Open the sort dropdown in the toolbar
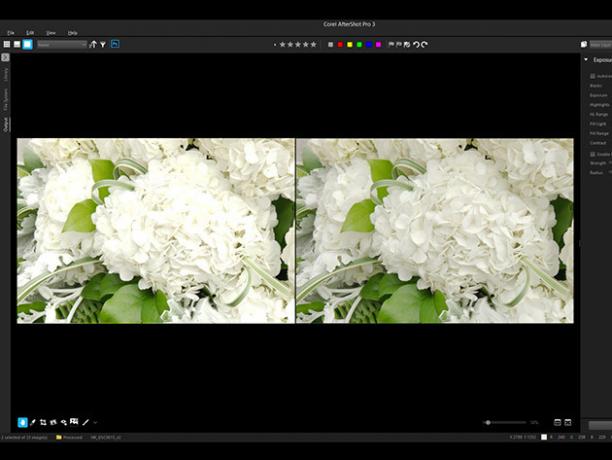The image size is (612, 460). 62,45
